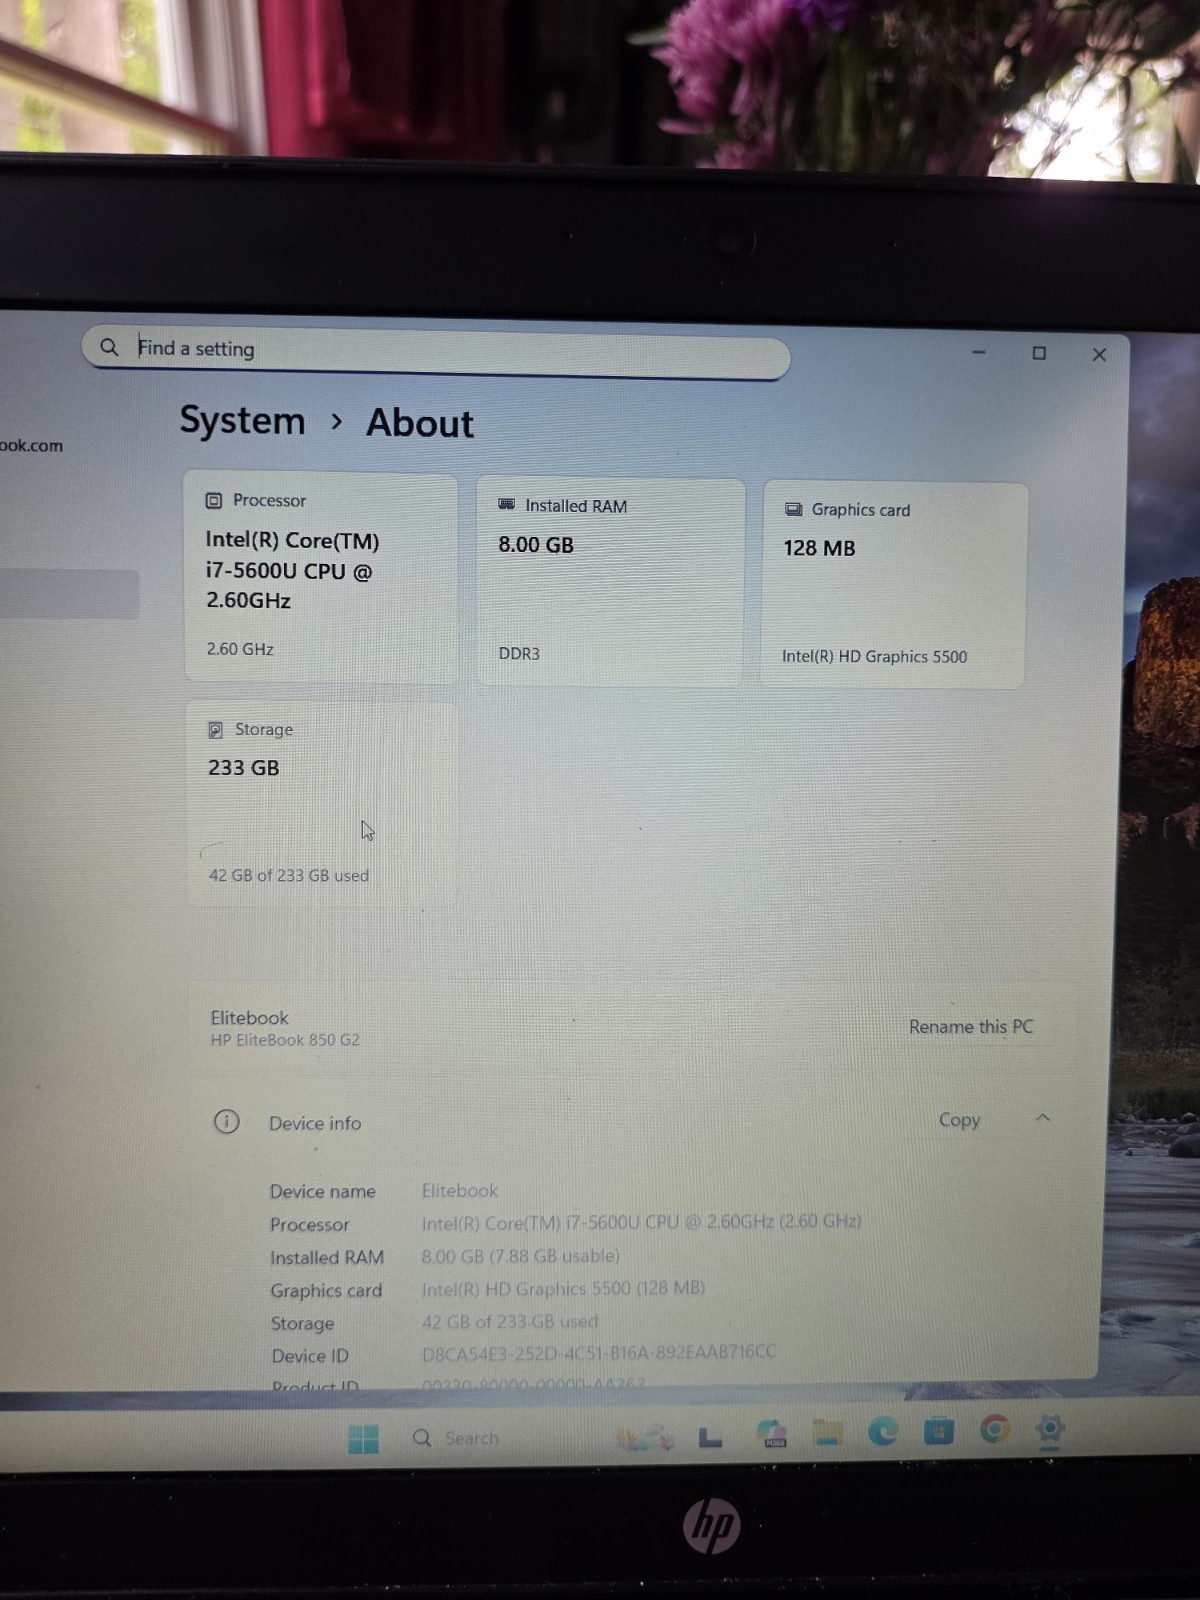This screenshot has width=1200, height=1600.
Task: Click the 8.00 GB (7.88 GB usable) value
Action: 520,1256
